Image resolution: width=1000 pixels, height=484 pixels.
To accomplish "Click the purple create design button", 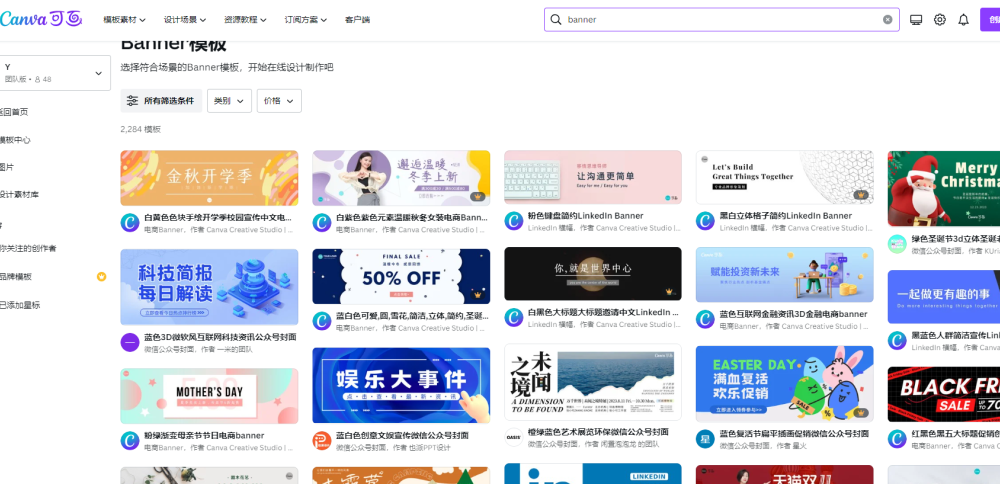I will click(990, 20).
